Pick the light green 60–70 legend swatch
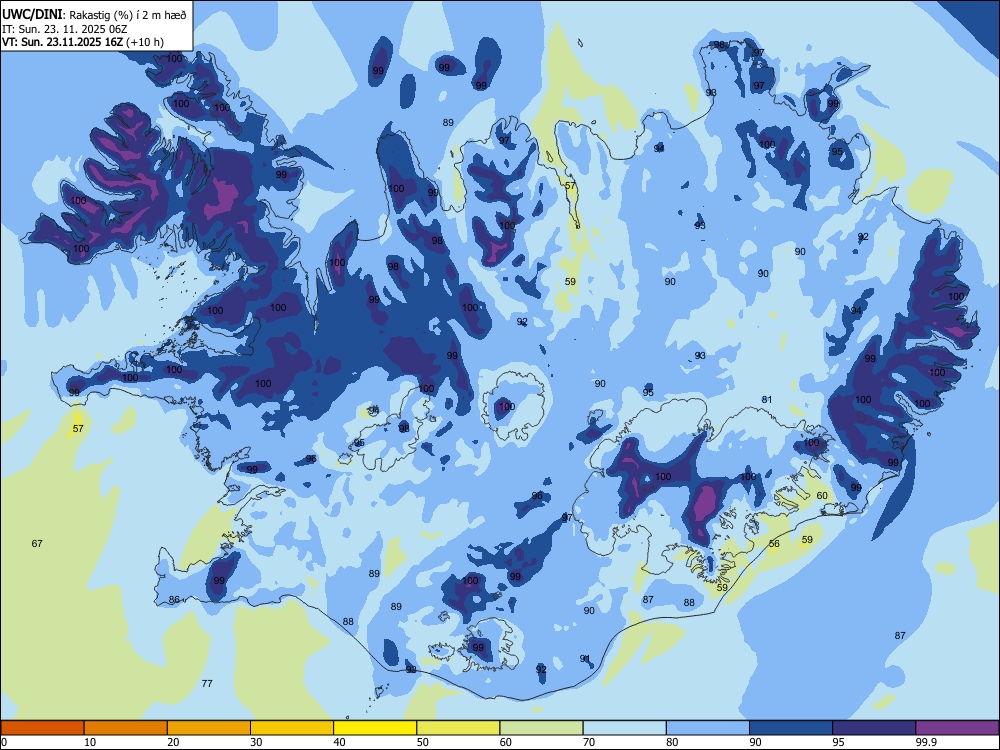 [541, 728]
